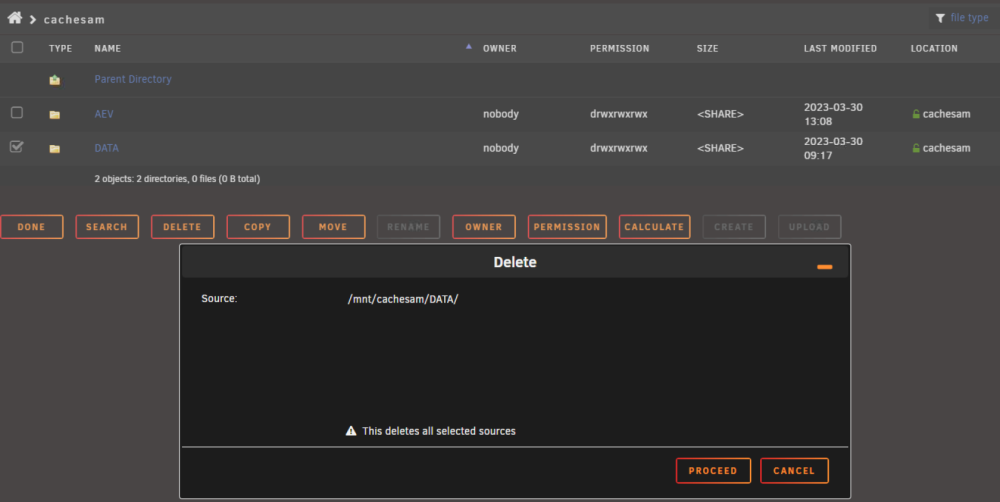Click the file type filter link
The height and width of the screenshot is (502, 1000).
[969, 18]
